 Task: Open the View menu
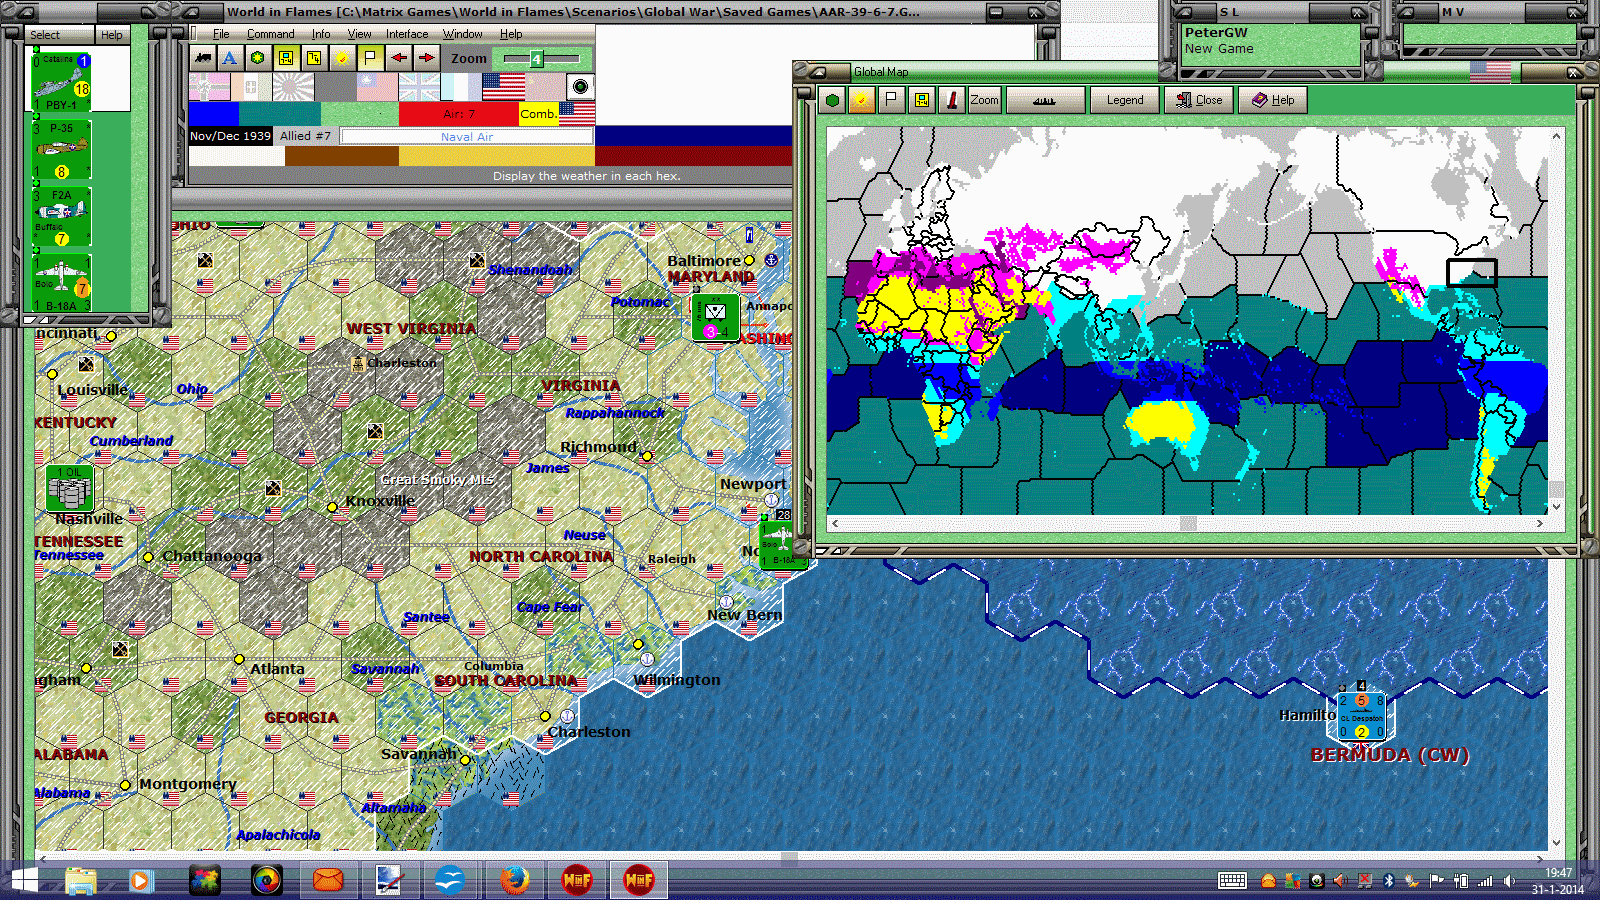pyautogui.click(x=359, y=34)
